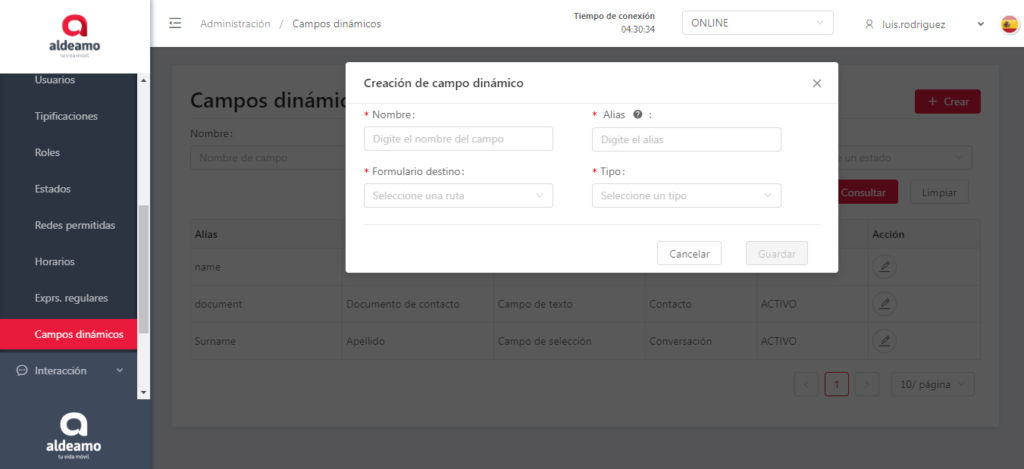Click the edit pencil for the document row

tap(883, 303)
